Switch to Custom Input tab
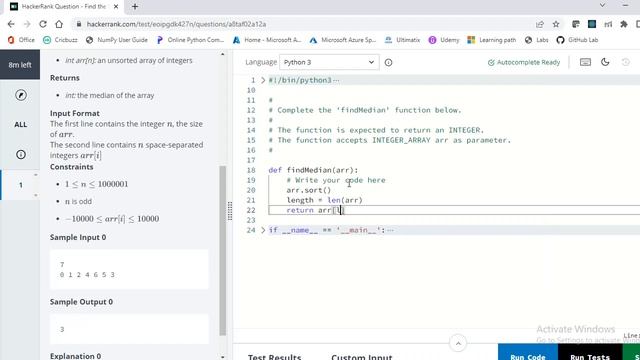This screenshot has height=360, width=640. (x=362, y=356)
